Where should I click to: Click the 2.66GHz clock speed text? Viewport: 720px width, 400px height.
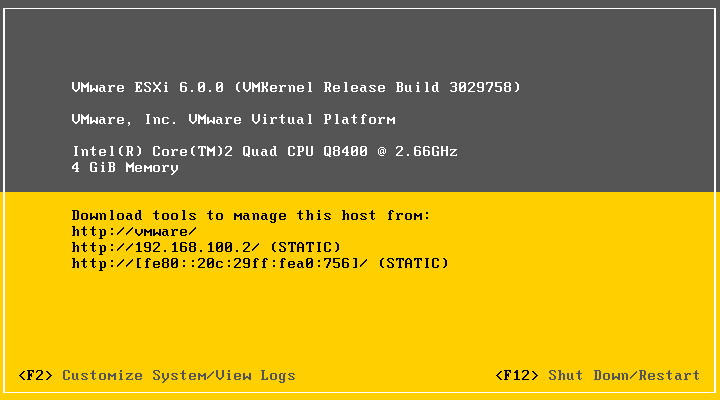pos(426,151)
